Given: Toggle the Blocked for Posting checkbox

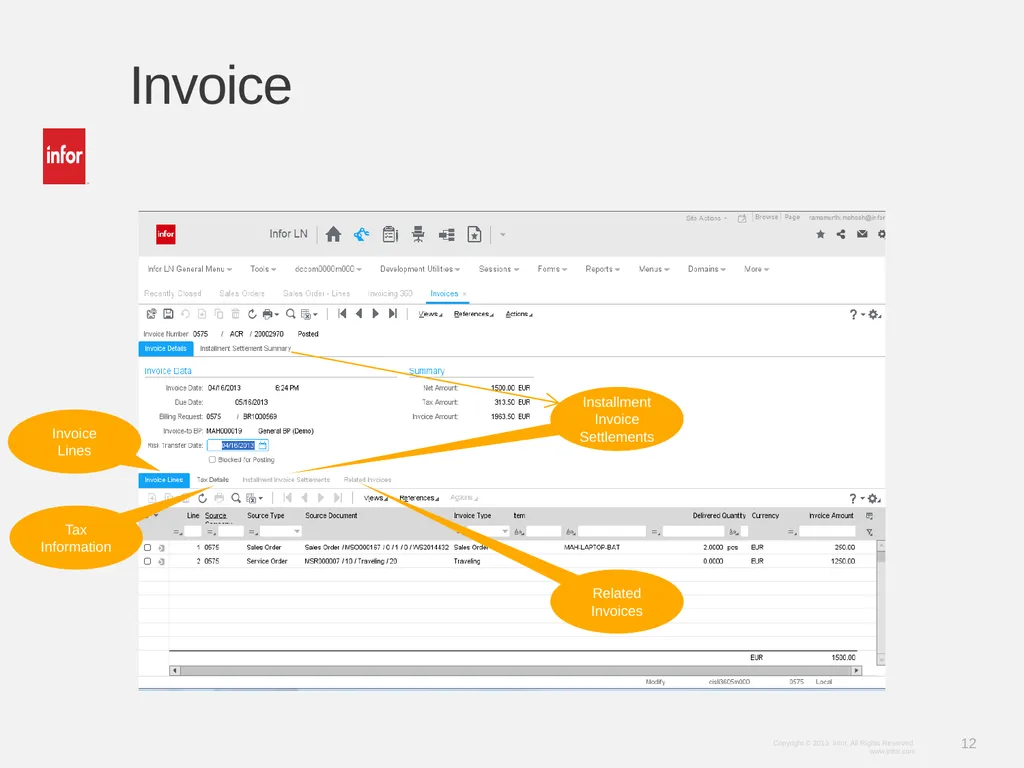Looking at the screenshot, I should (212, 460).
